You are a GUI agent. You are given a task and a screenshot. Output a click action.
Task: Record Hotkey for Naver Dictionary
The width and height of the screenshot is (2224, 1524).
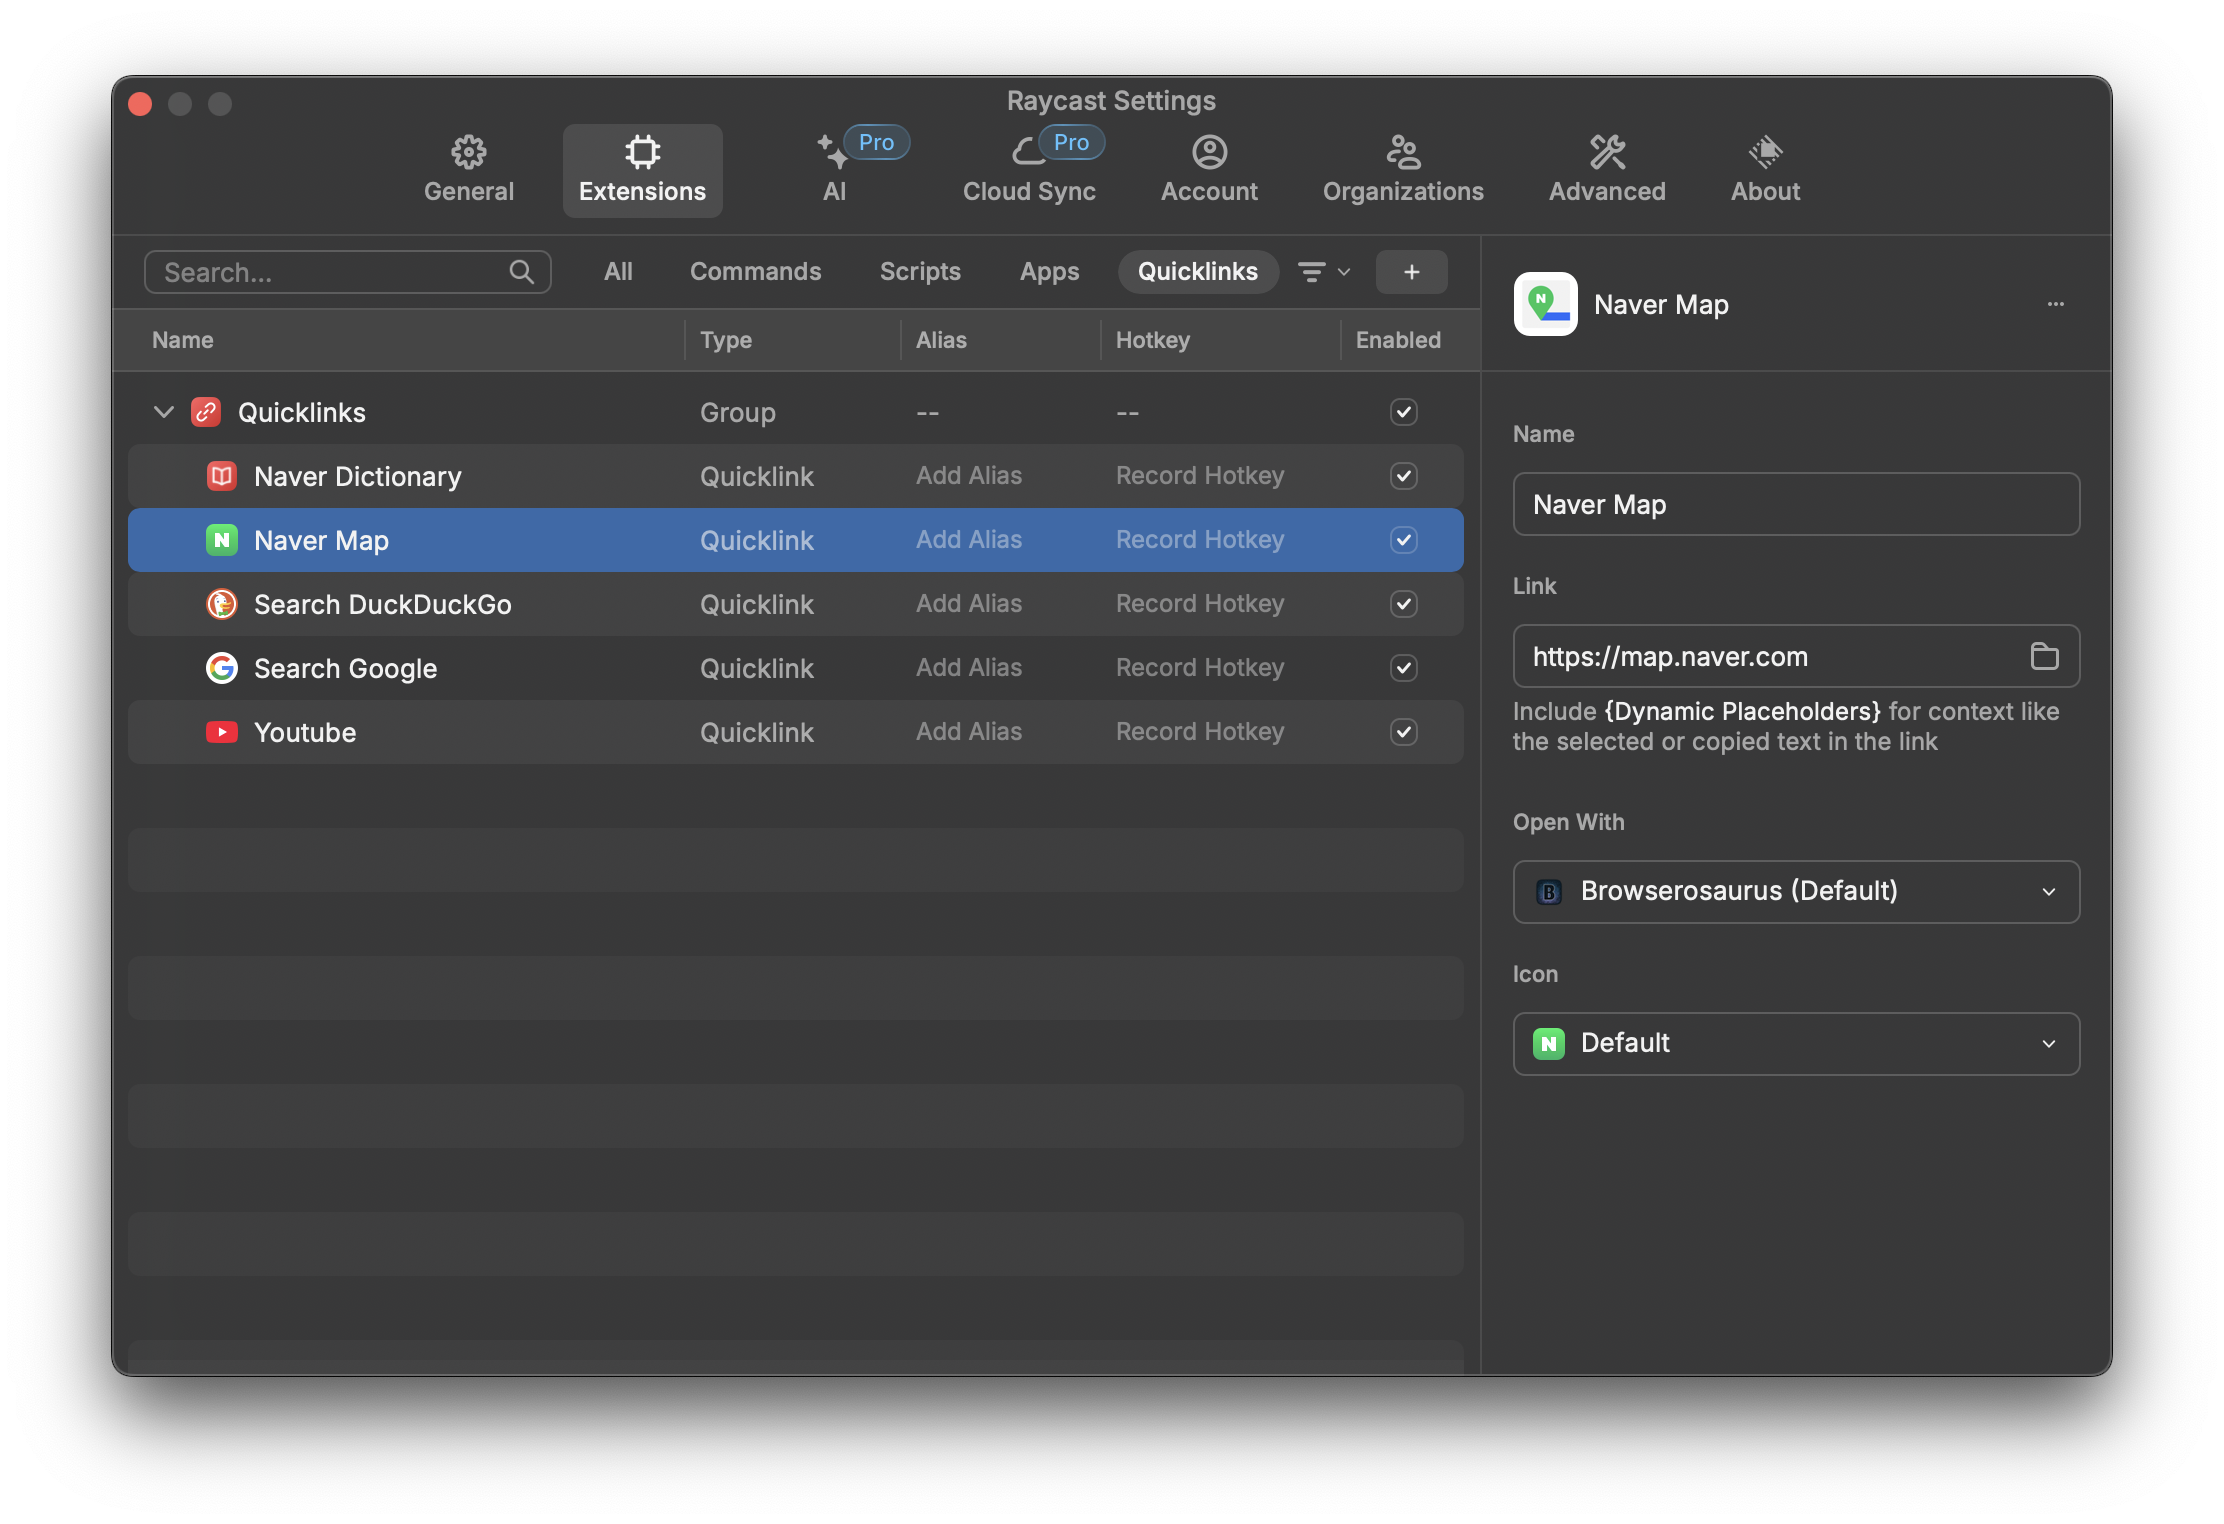coord(1200,476)
